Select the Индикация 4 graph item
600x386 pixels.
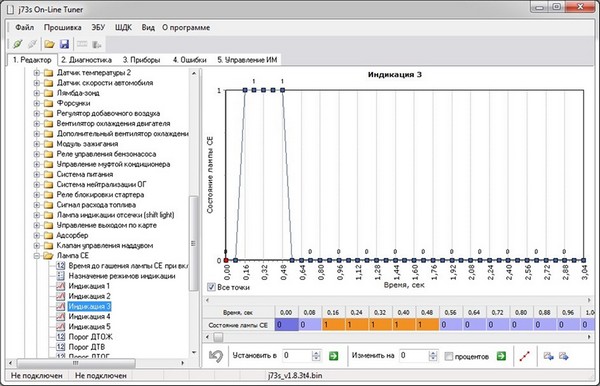pyautogui.click(x=89, y=316)
